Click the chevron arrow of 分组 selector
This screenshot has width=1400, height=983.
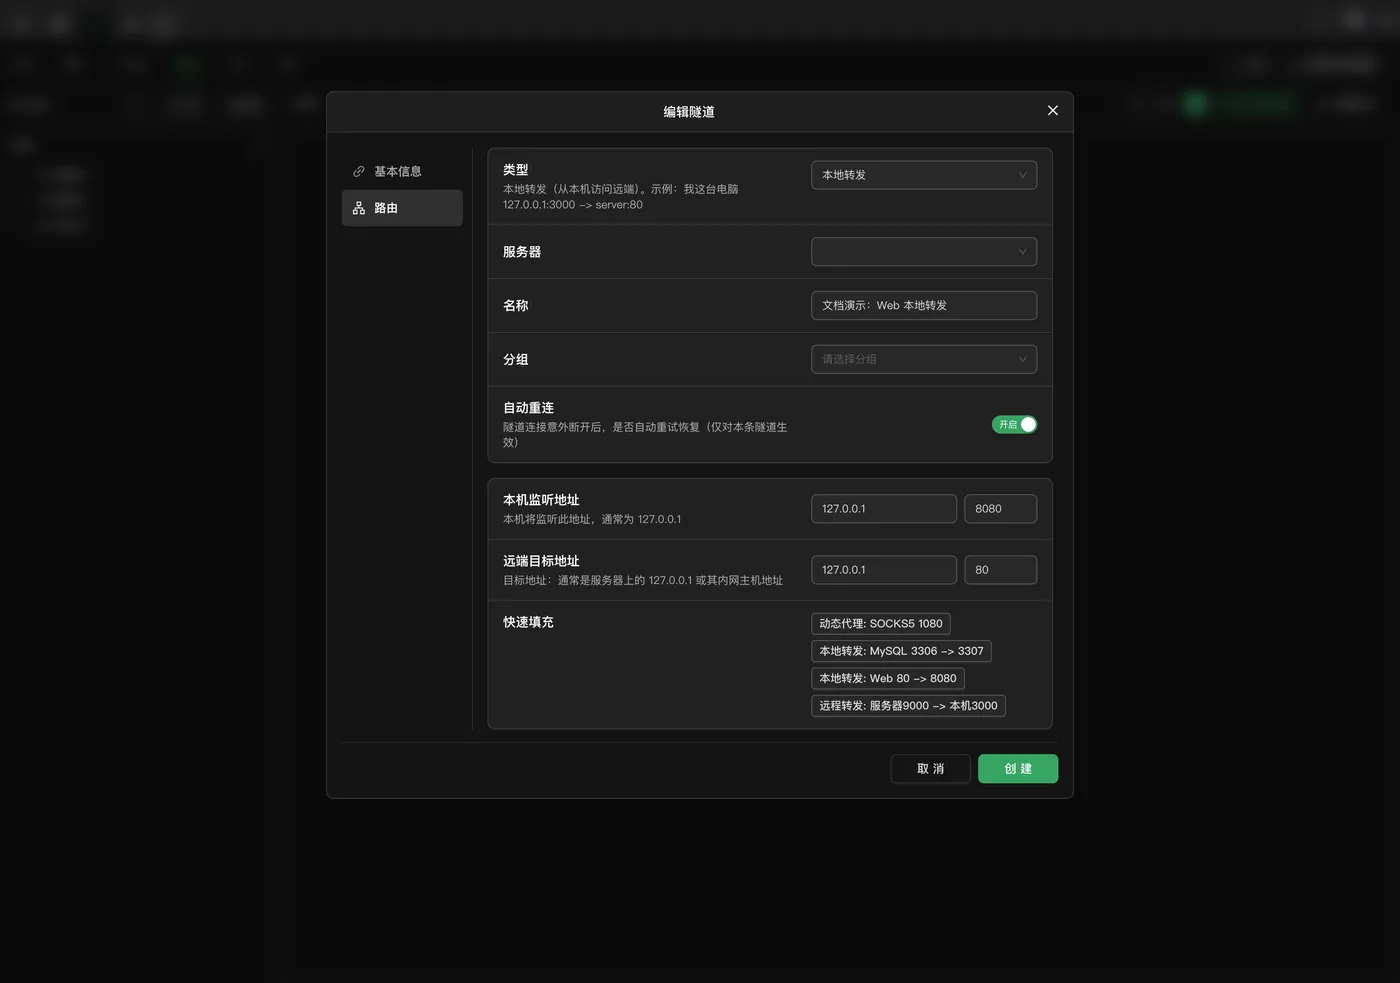[x=1022, y=359]
